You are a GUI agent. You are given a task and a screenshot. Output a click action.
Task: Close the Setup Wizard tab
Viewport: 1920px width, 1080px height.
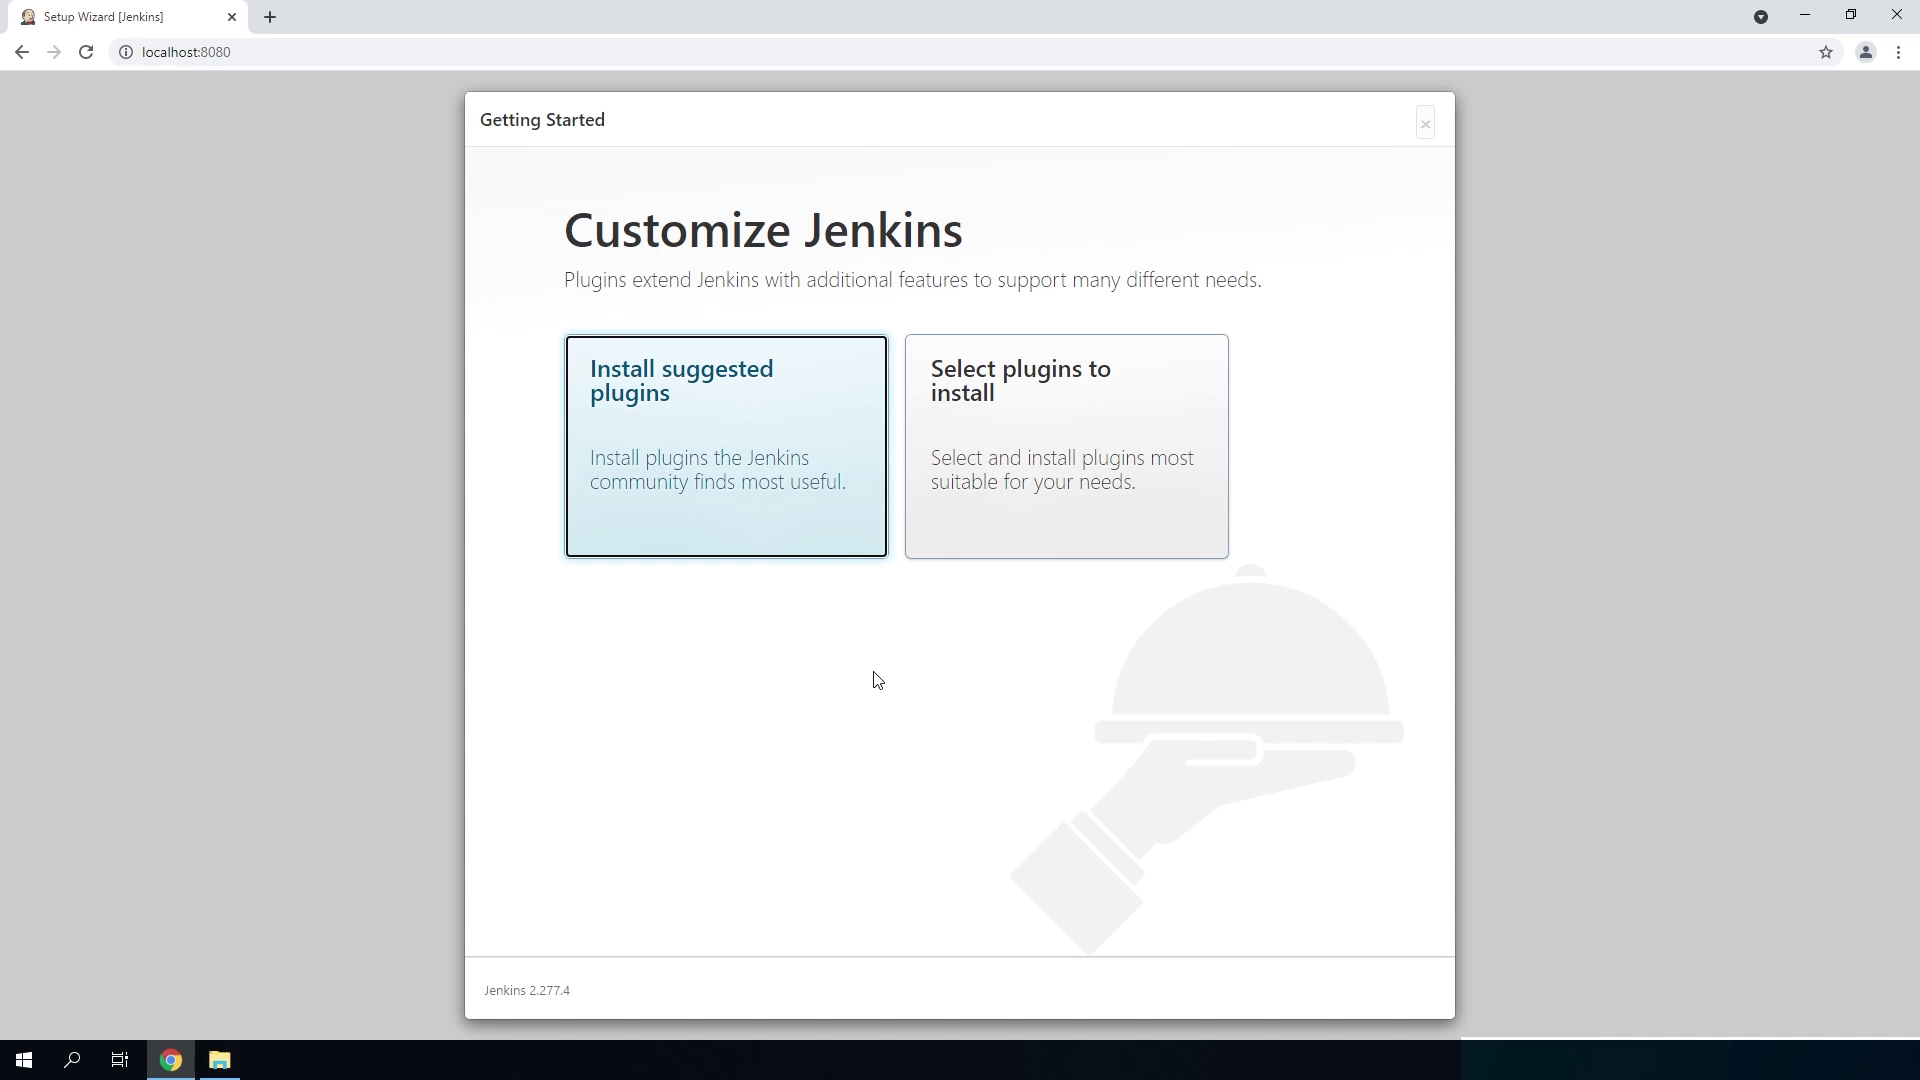(232, 17)
